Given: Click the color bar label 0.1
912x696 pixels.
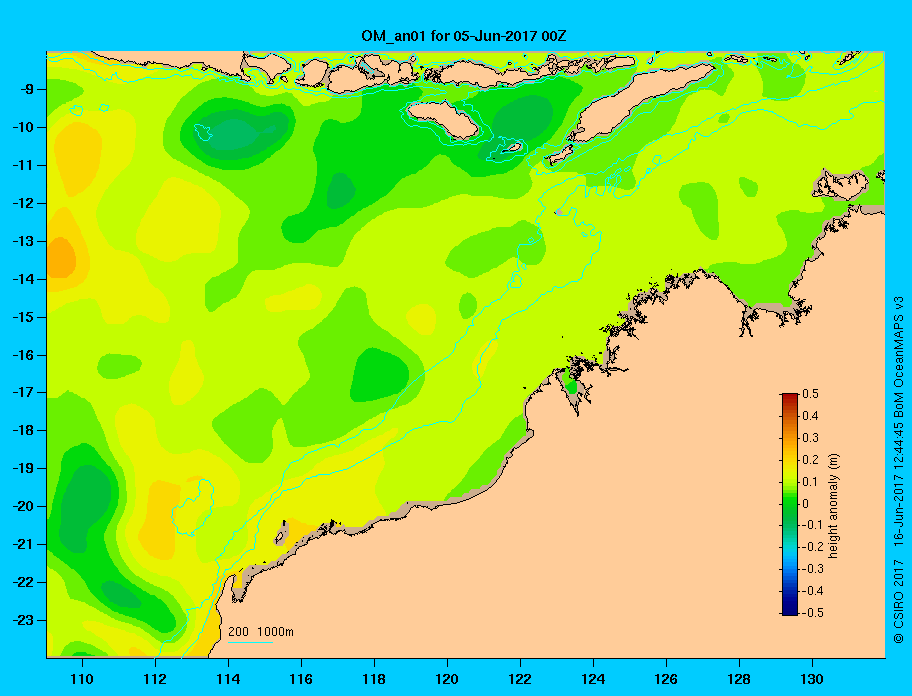Looking at the screenshot, I should tap(811, 481).
